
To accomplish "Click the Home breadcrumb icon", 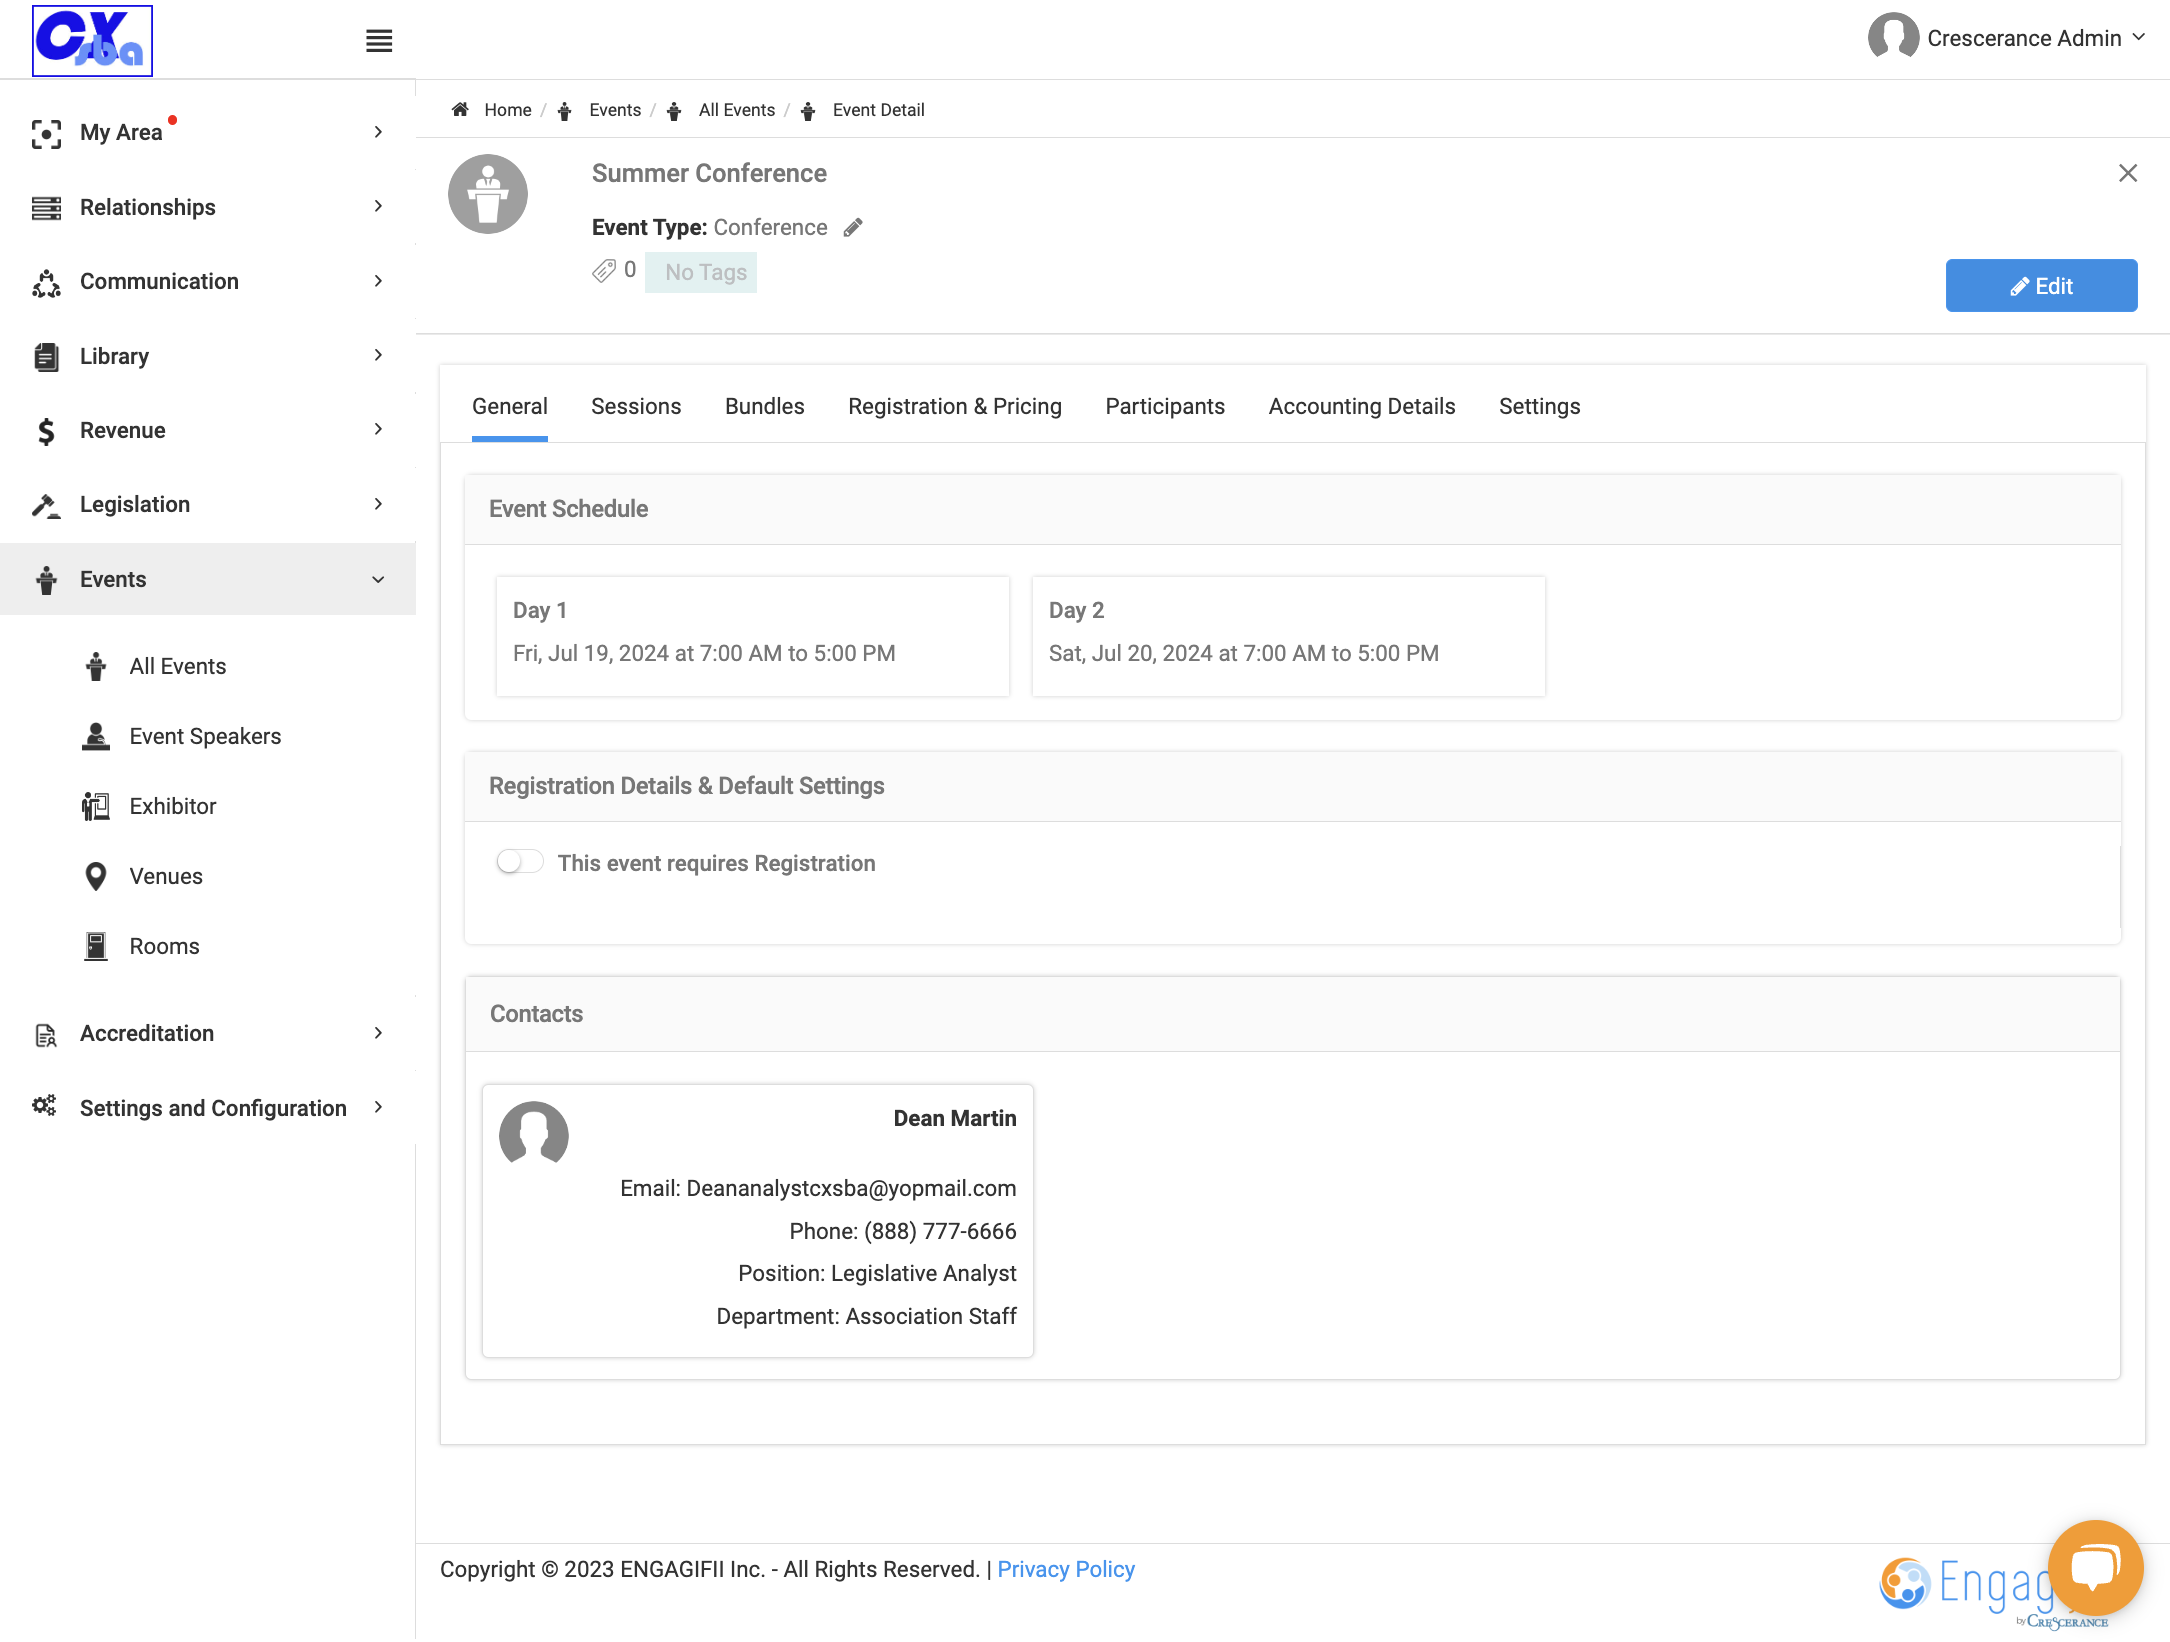I will [x=460, y=110].
